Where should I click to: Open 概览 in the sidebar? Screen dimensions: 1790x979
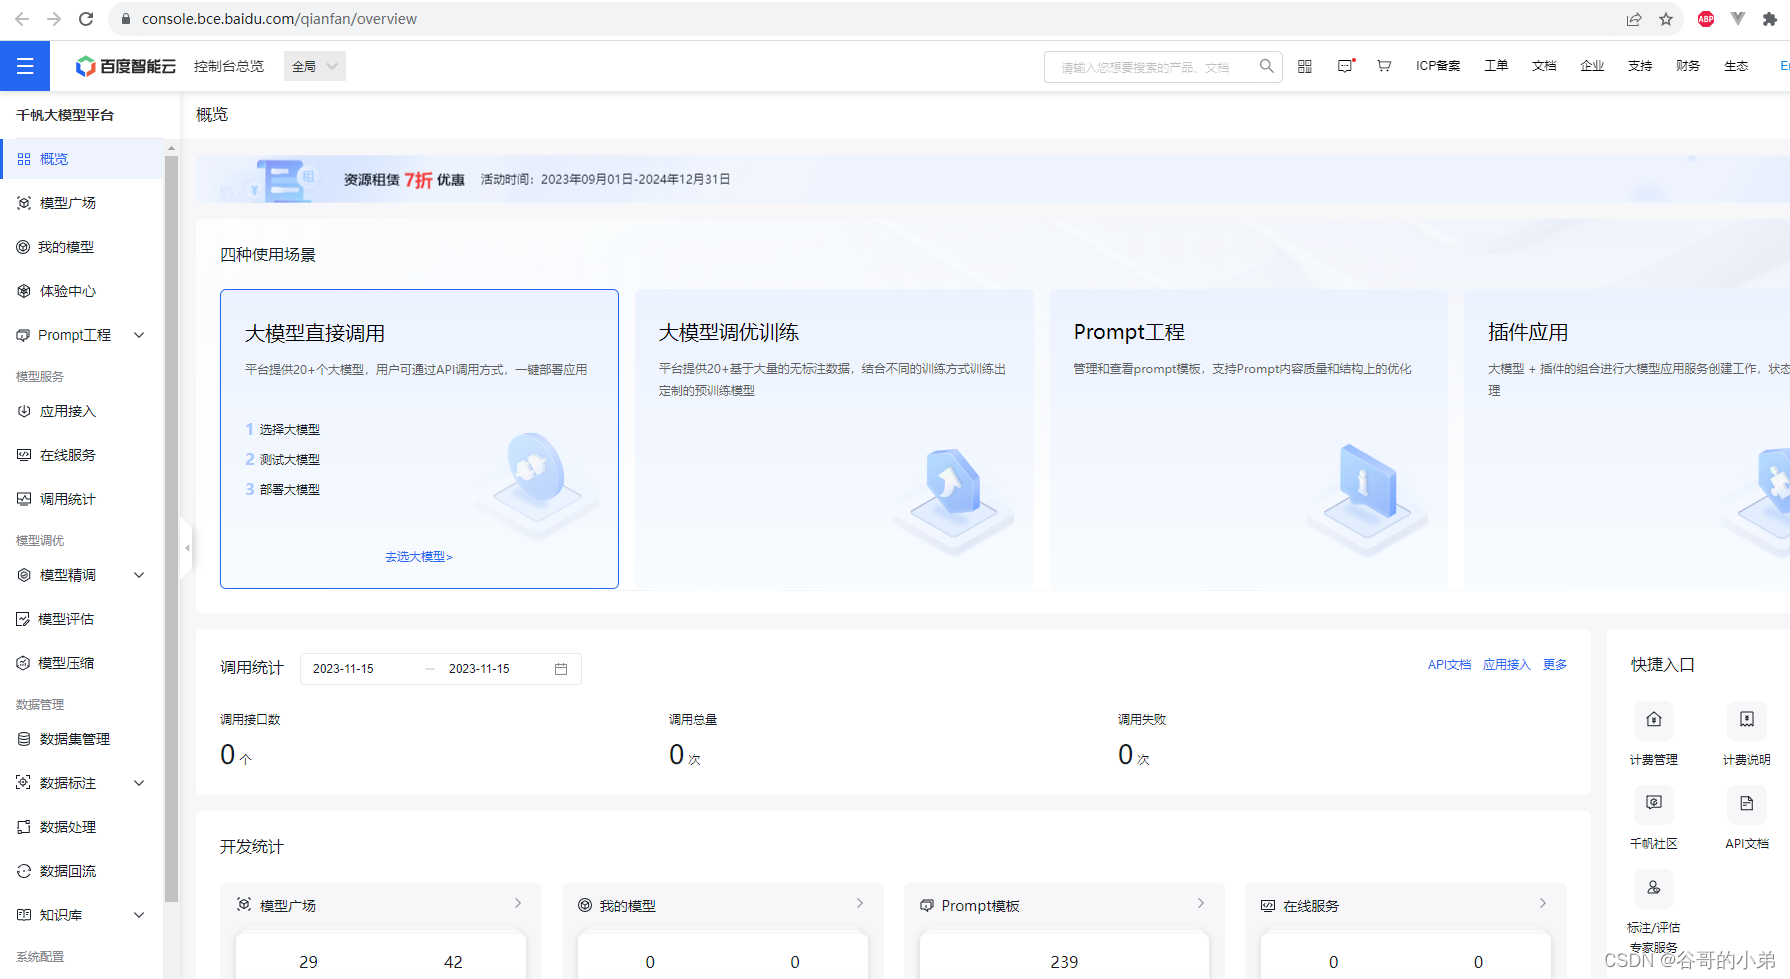point(82,159)
